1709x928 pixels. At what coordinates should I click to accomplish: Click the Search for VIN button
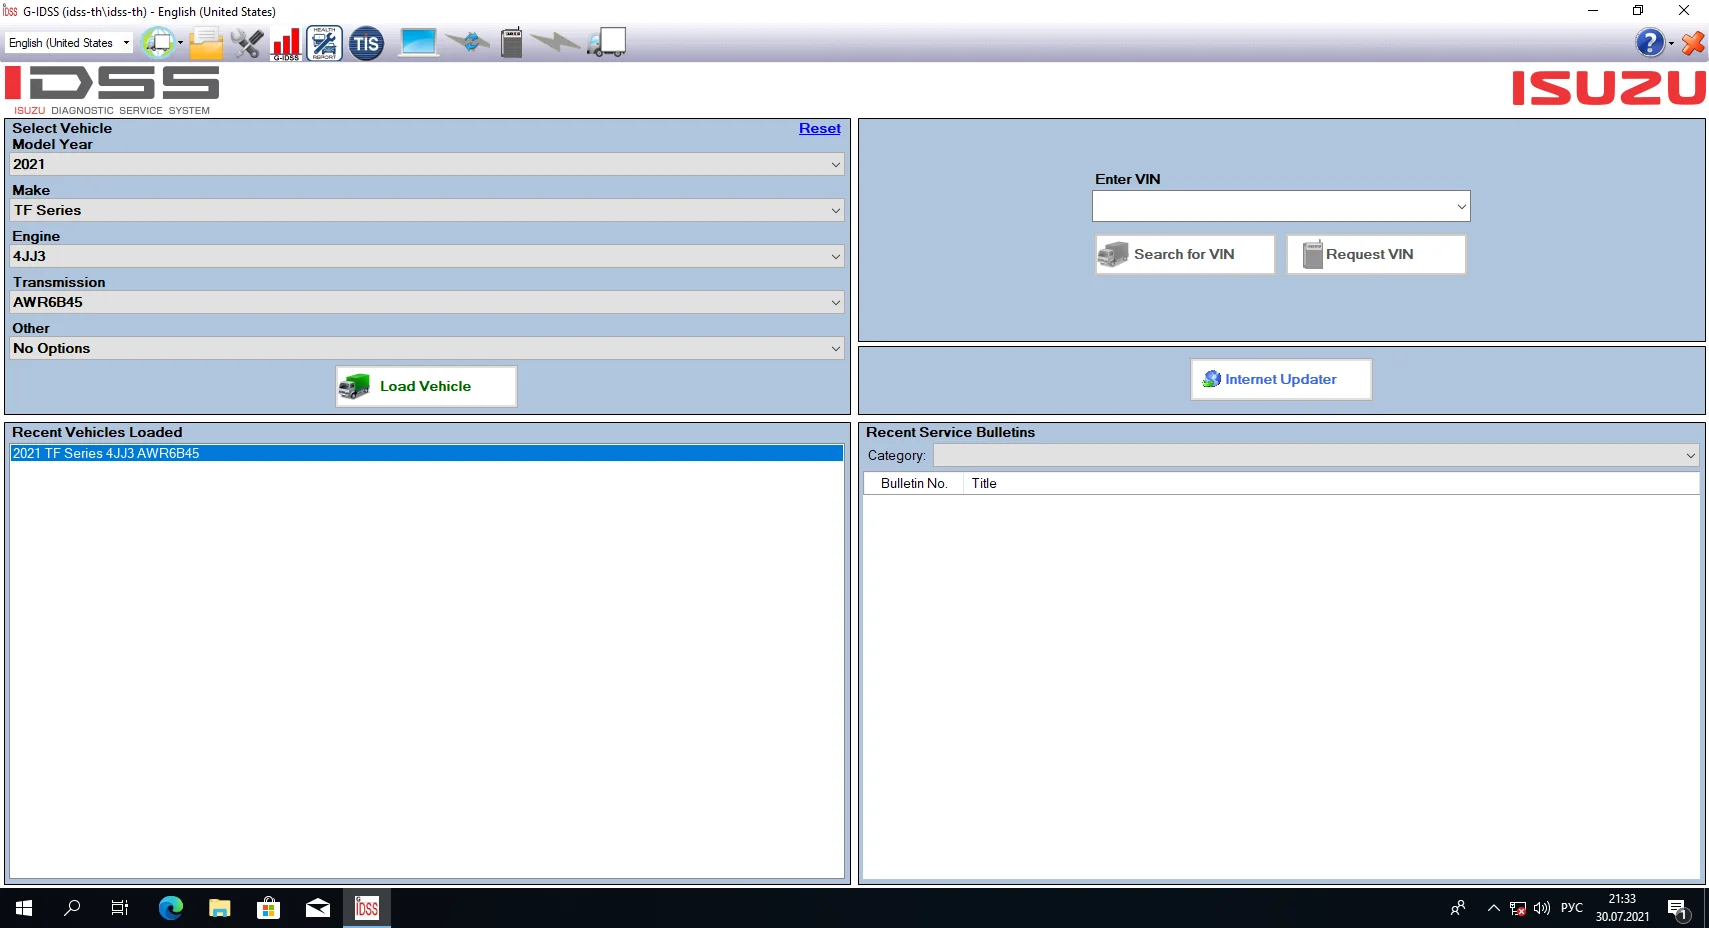coord(1185,254)
